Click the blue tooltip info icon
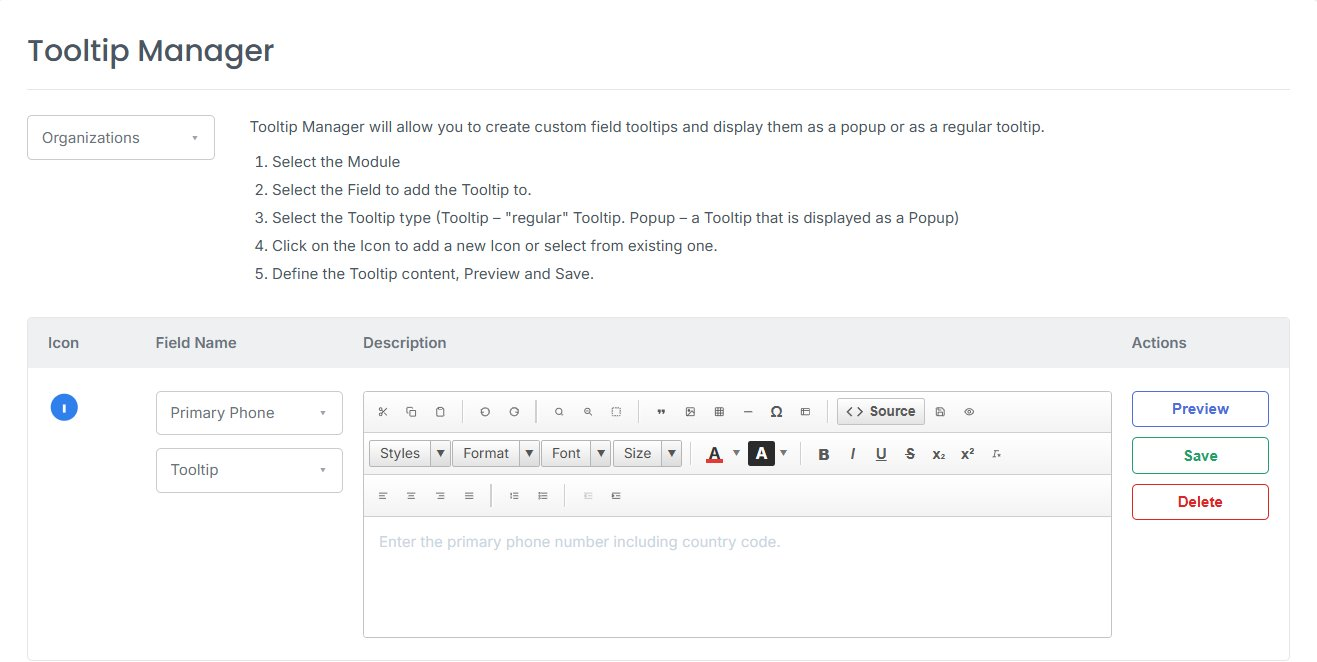This screenshot has width=1317, height=662. point(64,408)
